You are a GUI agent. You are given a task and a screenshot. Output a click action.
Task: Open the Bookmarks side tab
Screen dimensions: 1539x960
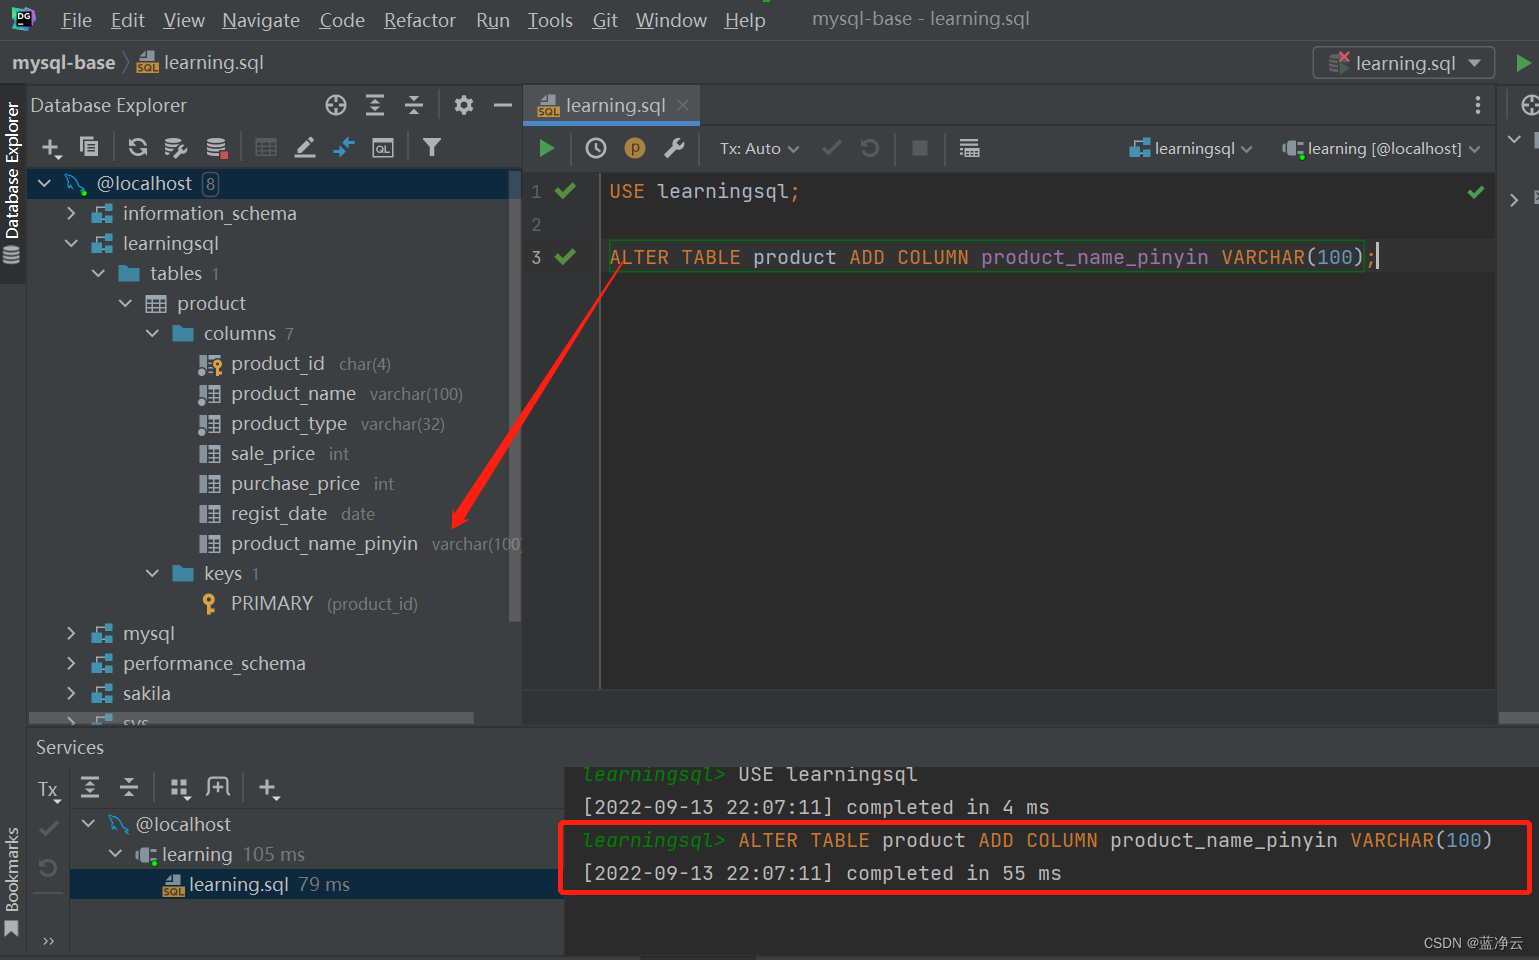click(x=12, y=880)
